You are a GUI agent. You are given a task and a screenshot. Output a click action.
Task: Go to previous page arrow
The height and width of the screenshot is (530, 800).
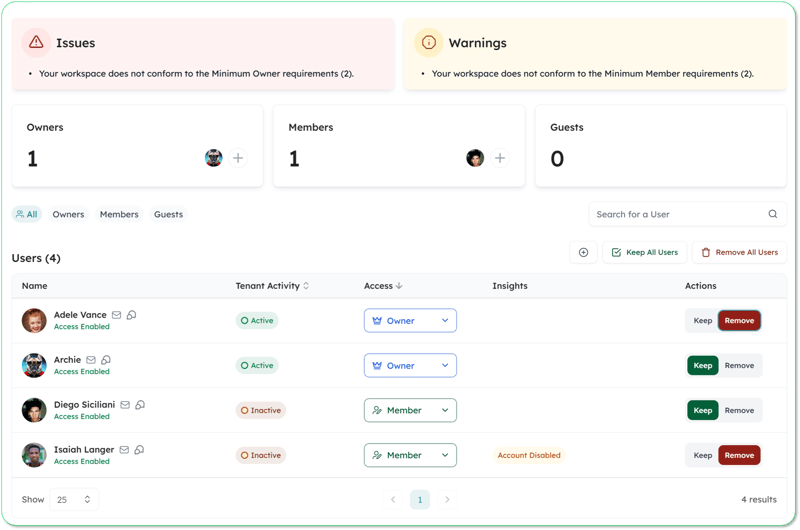click(x=393, y=499)
